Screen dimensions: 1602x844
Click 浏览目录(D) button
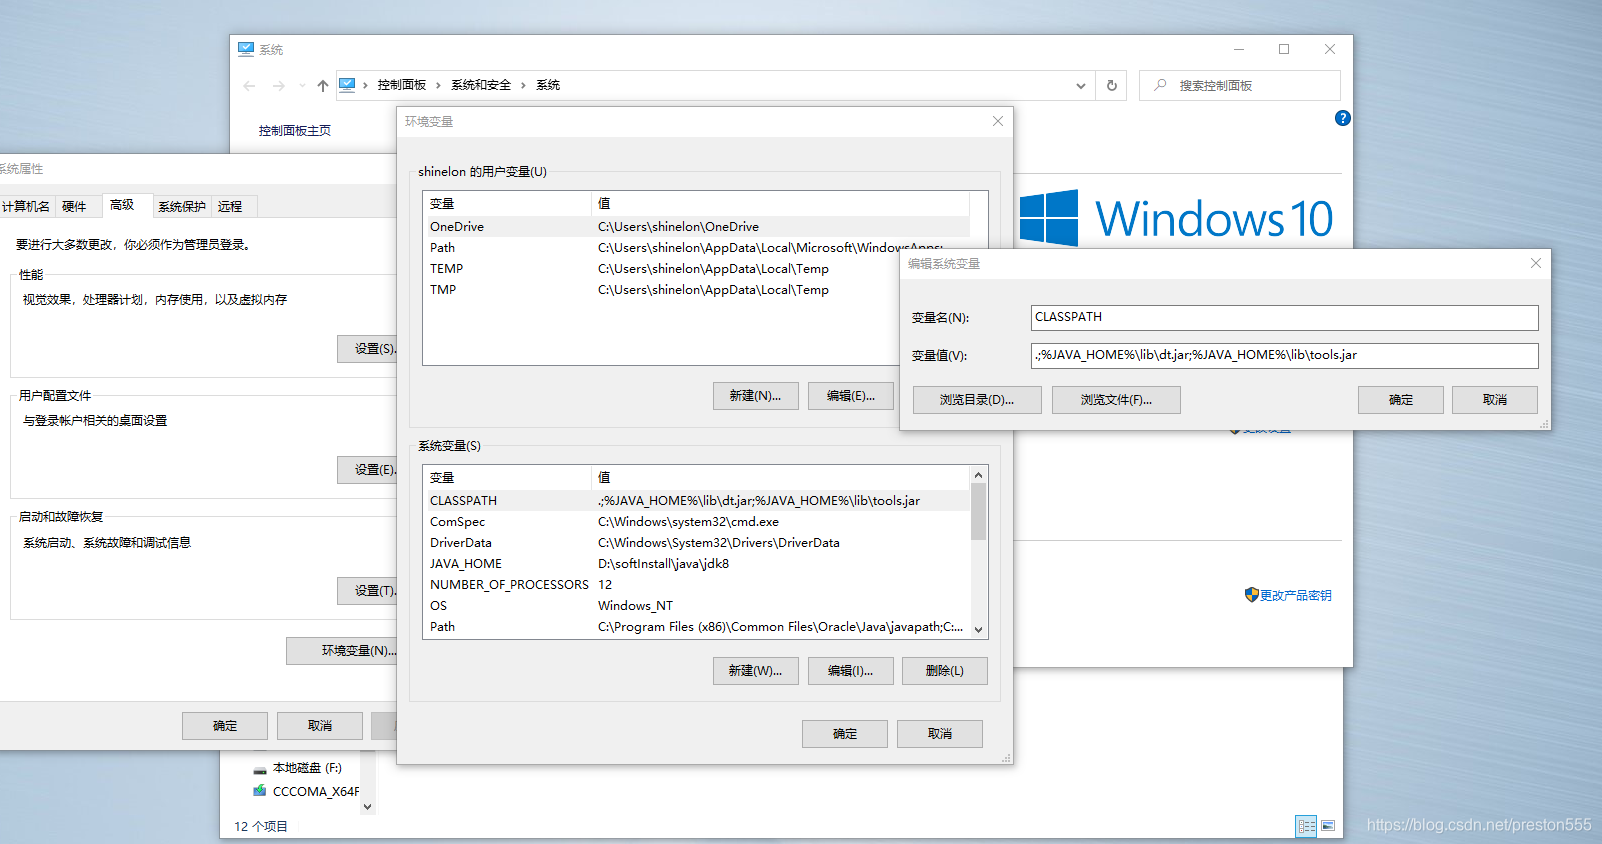tap(977, 400)
